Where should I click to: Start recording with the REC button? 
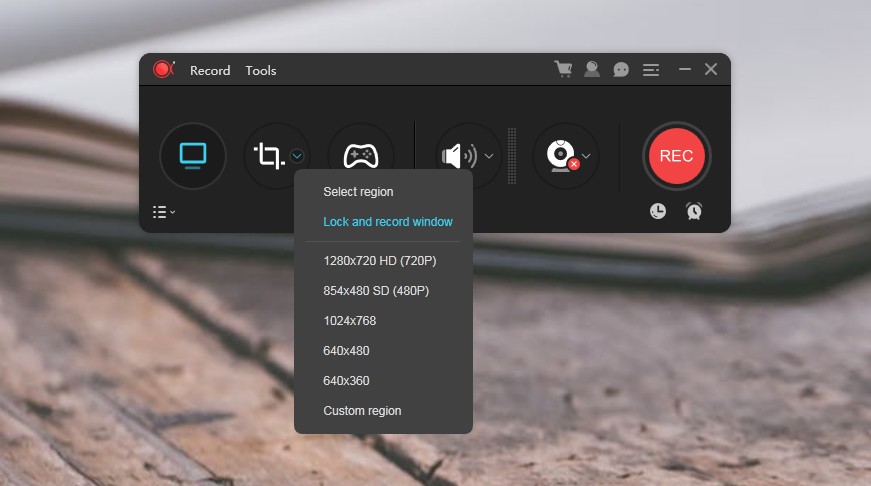pos(677,156)
